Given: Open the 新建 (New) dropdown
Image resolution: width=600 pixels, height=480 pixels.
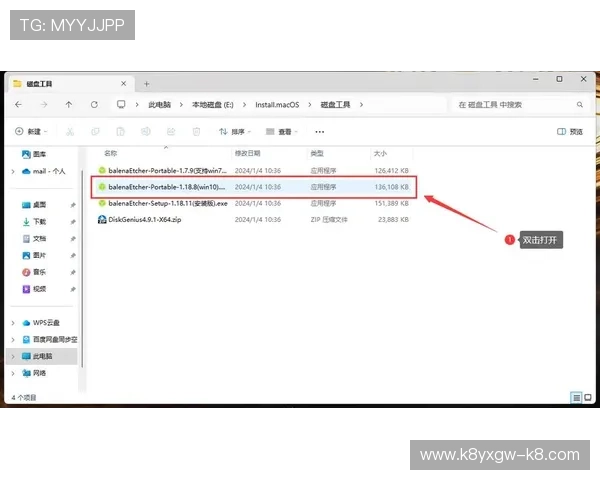Looking at the screenshot, I should [32, 131].
